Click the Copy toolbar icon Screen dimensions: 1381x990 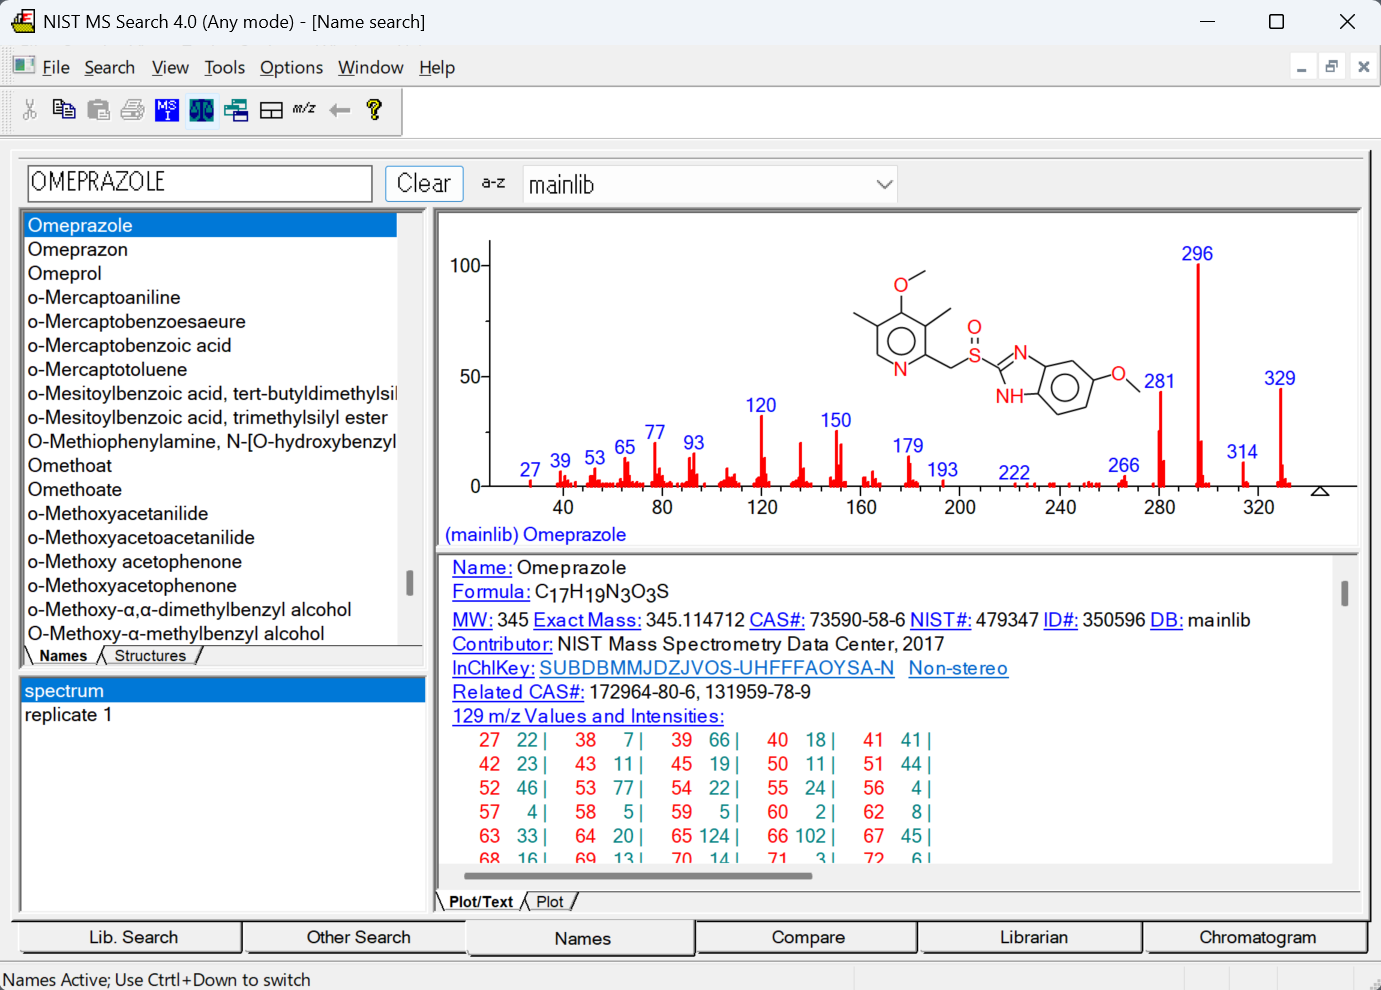pos(64,109)
